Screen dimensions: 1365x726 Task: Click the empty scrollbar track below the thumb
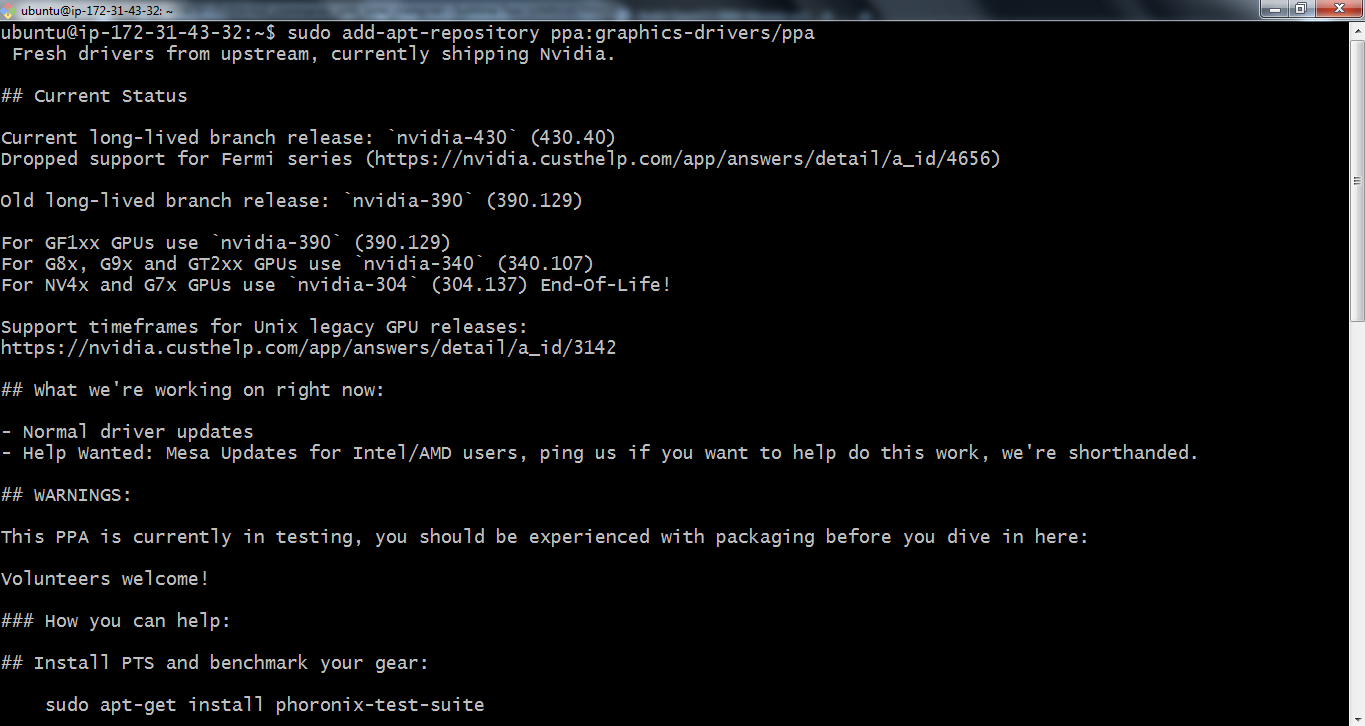click(x=1357, y=500)
